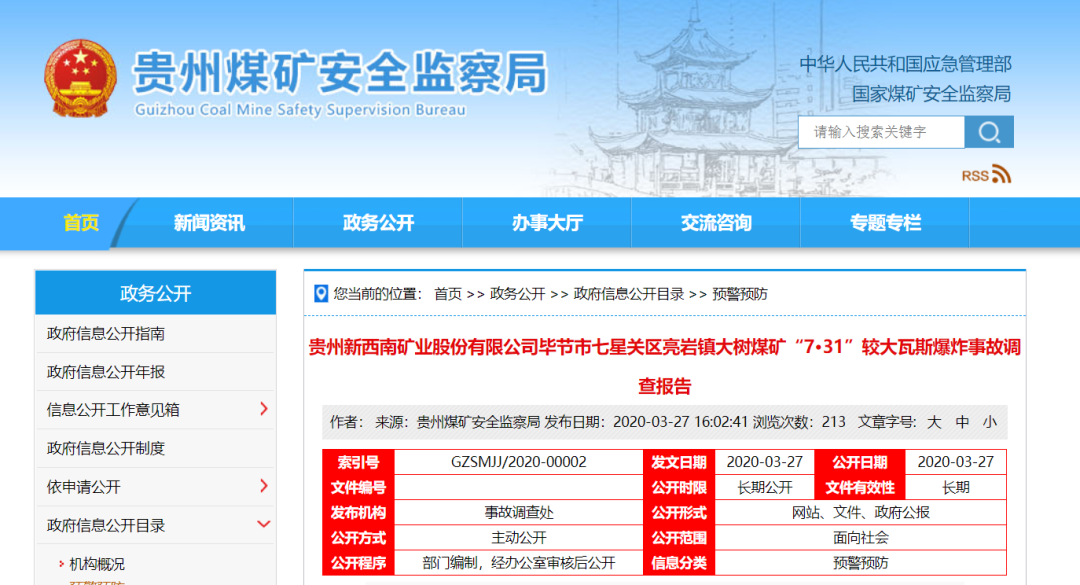This screenshot has height=585, width=1080.
Task: Click the 文件有效性 table header cell
Action: click(x=860, y=487)
